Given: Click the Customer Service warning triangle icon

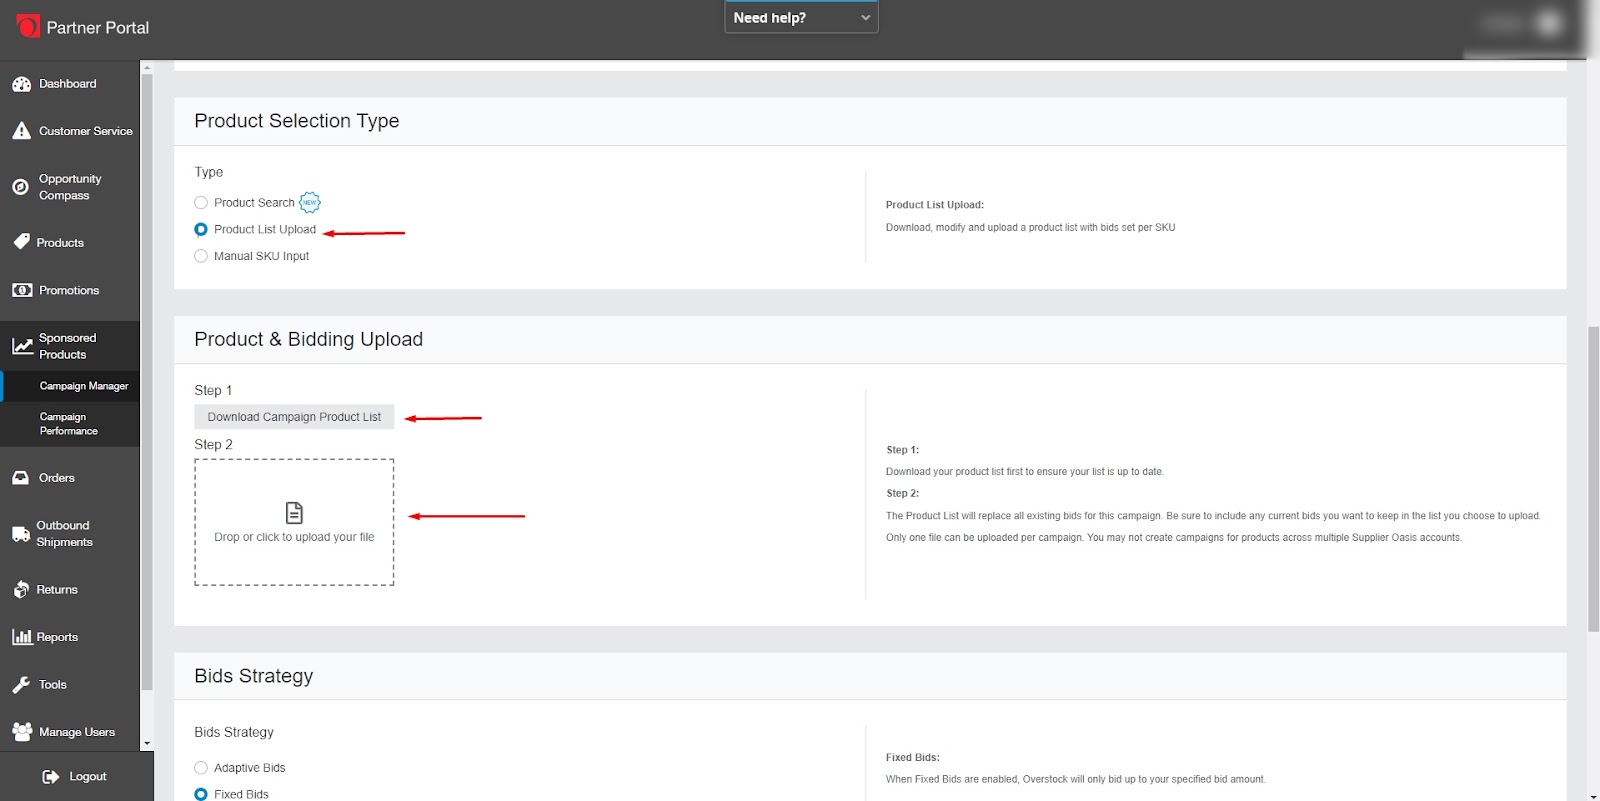Looking at the screenshot, I should coord(21,131).
